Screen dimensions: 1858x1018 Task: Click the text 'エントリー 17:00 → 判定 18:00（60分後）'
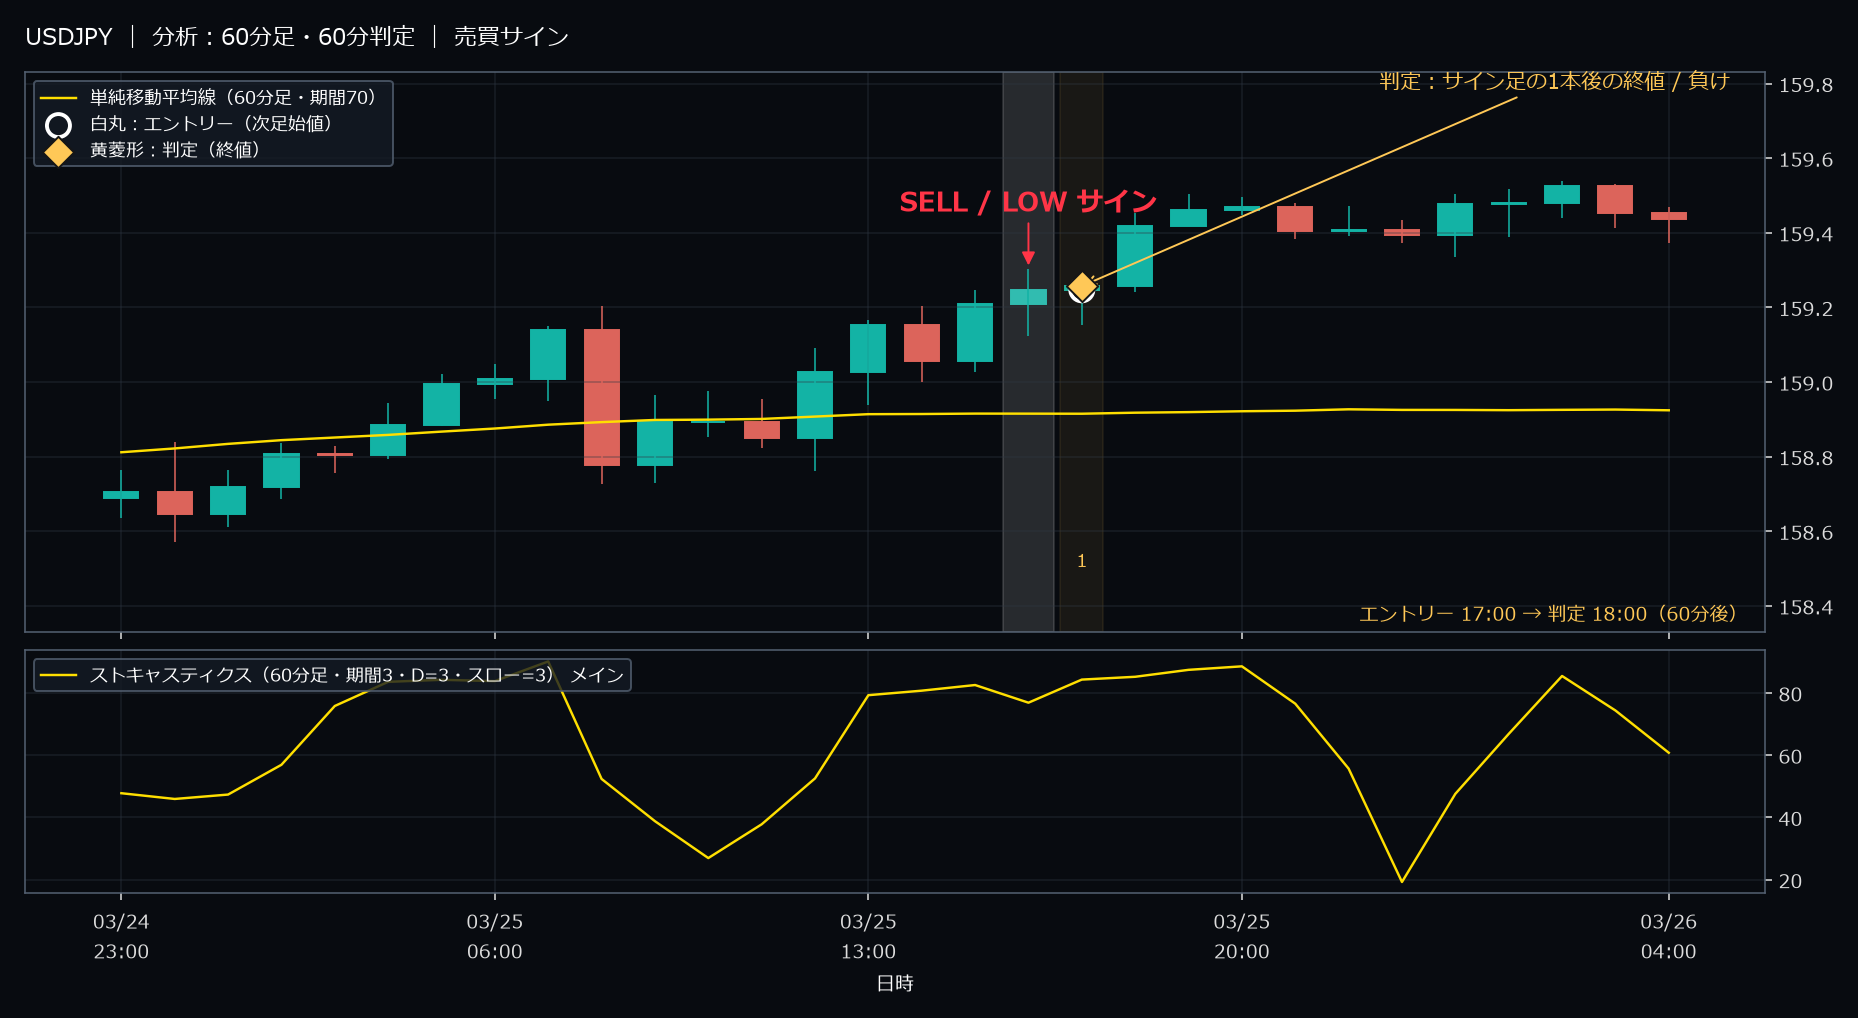[1551, 613]
